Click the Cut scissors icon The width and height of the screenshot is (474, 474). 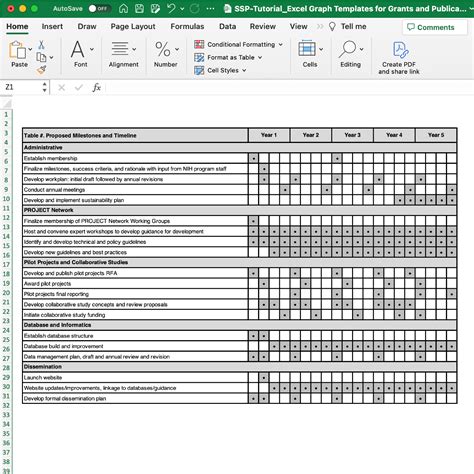click(x=41, y=45)
